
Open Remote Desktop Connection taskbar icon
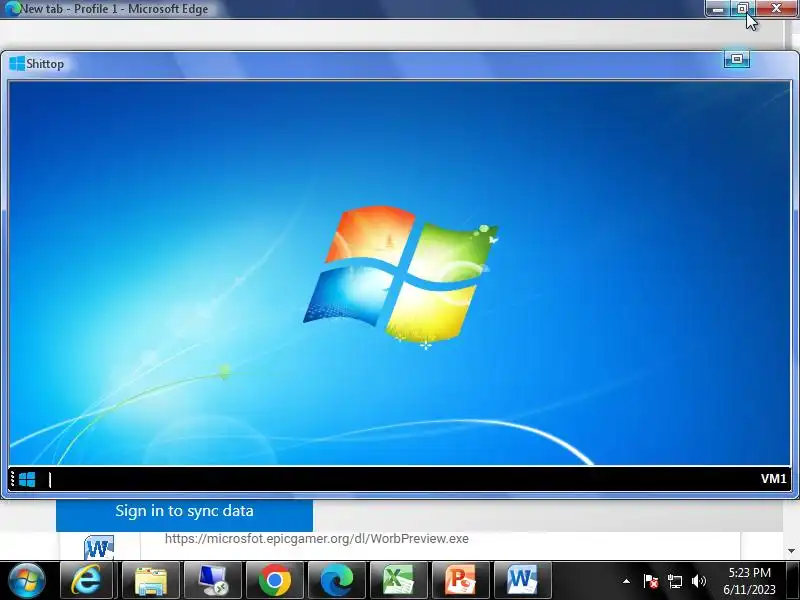tap(213, 580)
